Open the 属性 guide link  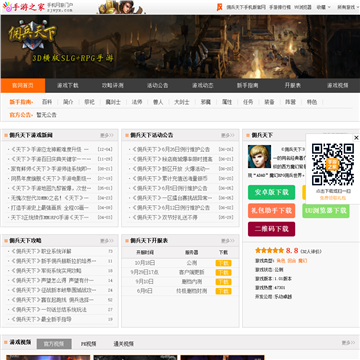pyautogui.click(x=227, y=102)
